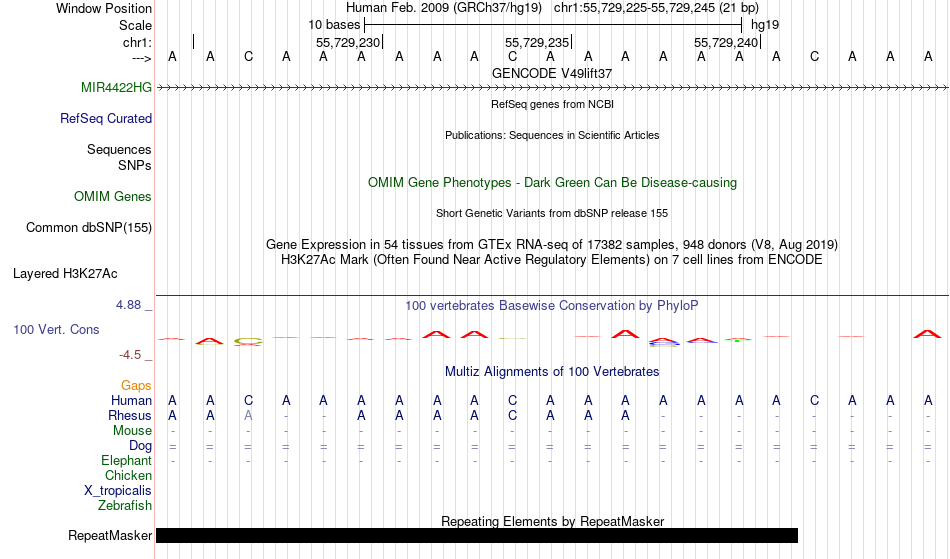Click the RefSeq genes from NCBI title

click(552, 104)
